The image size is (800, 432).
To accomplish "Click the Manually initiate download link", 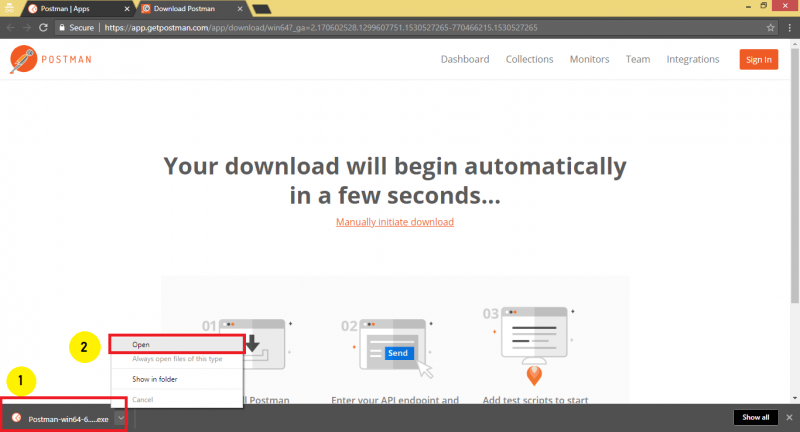I will point(395,222).
